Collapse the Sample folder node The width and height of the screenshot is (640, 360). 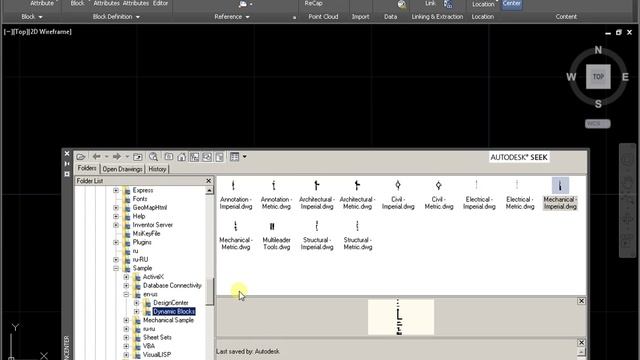pyautogui.click(x=116, y=268)
